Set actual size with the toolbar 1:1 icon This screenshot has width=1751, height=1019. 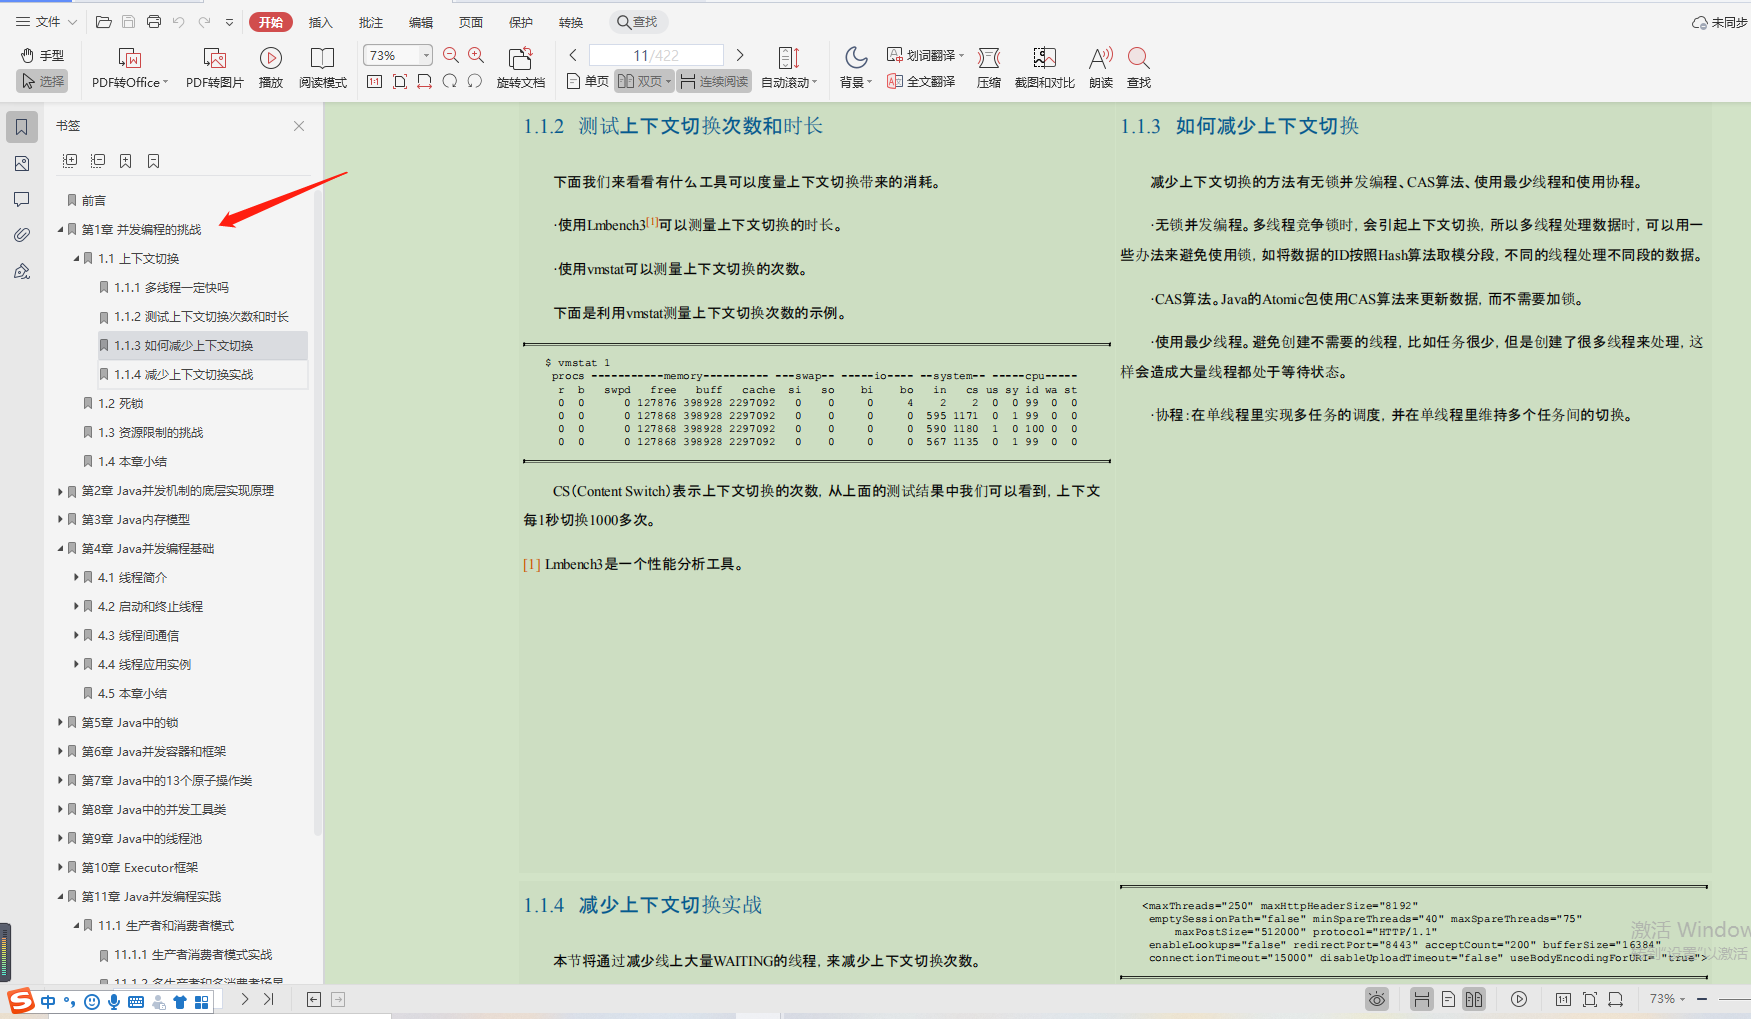pos(374,81)
